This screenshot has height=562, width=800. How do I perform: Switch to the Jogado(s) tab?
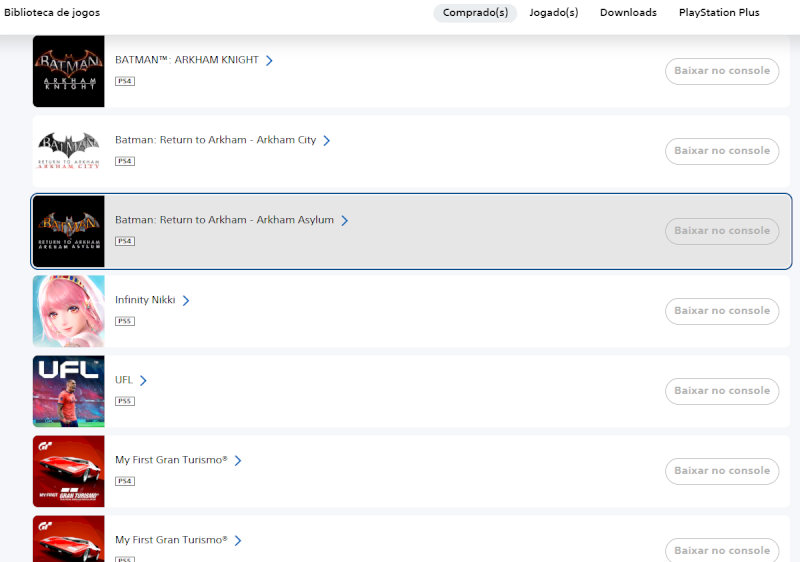[x=554, y=13]
